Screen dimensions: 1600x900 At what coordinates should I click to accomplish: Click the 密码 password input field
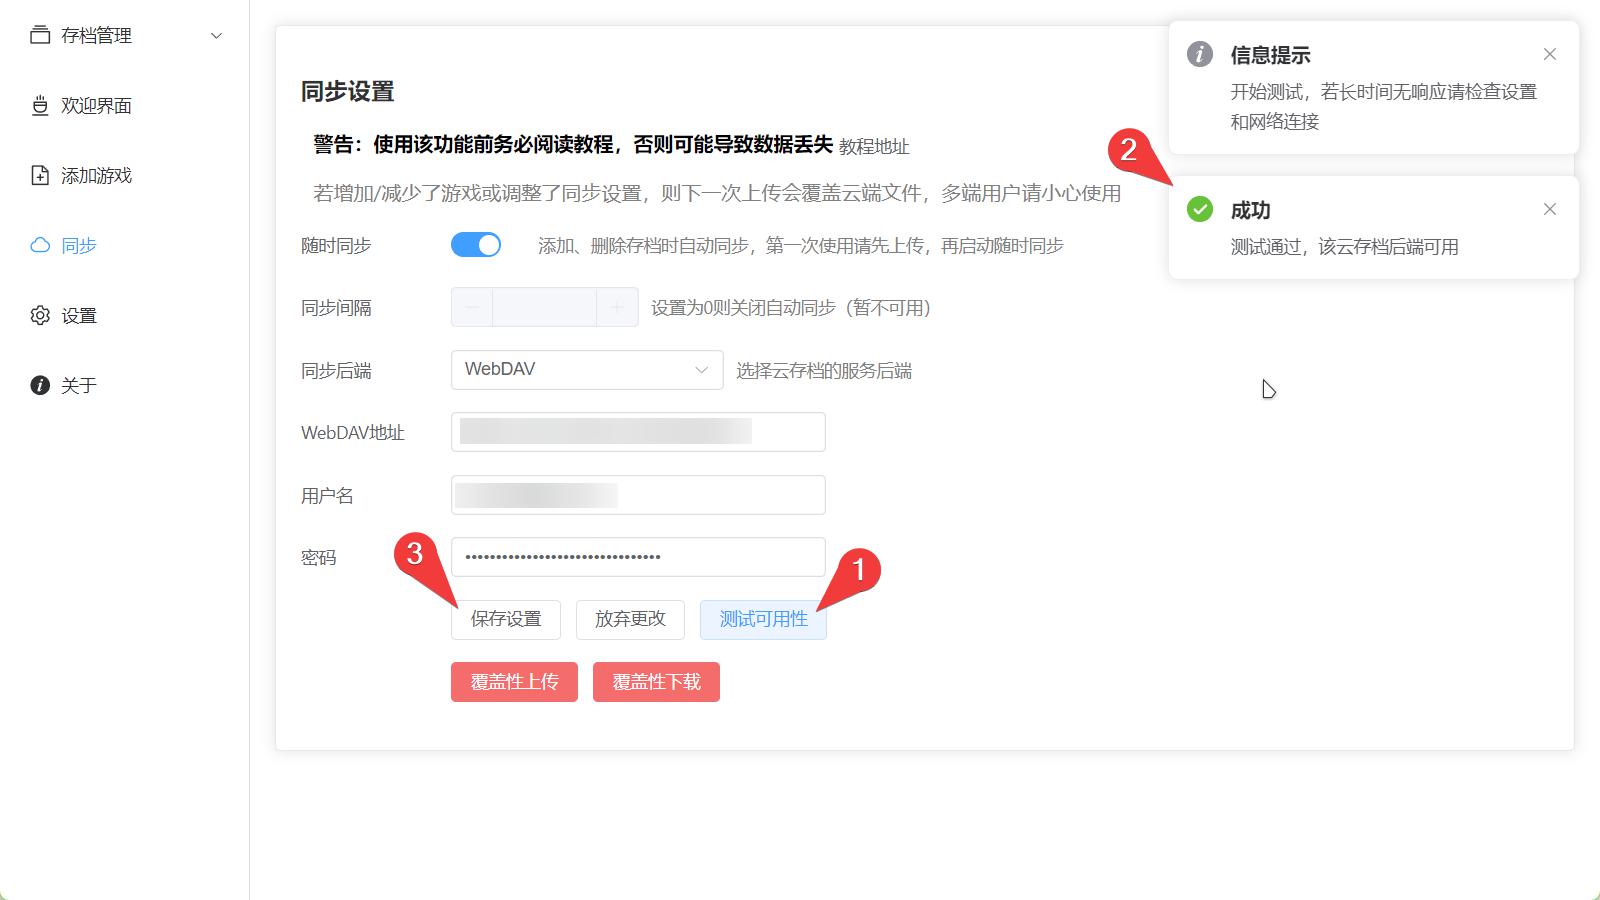pyautogui.click(x=638, y=556)
